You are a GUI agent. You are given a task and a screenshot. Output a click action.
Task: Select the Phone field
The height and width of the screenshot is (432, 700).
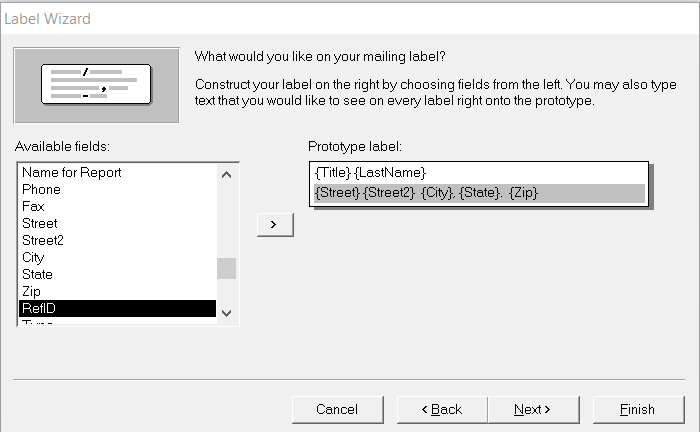coord(41,189)
